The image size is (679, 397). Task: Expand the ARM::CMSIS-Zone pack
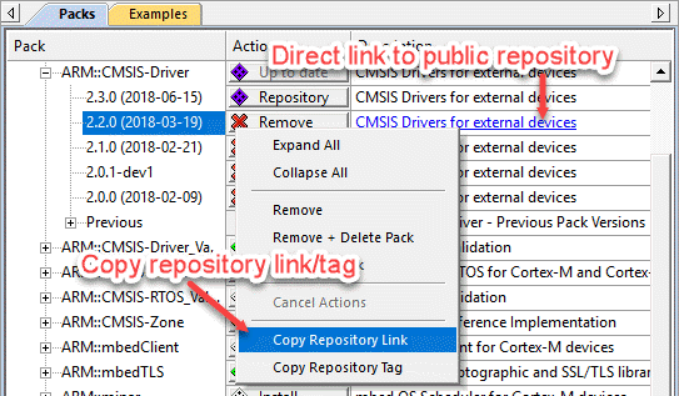[x=45, y=323]
